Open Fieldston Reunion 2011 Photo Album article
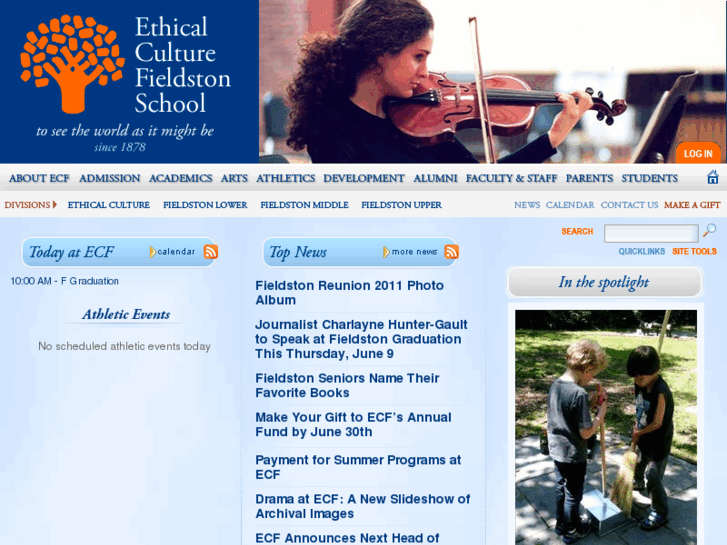This screenshot has height=545, width=727. coord(349,293)
